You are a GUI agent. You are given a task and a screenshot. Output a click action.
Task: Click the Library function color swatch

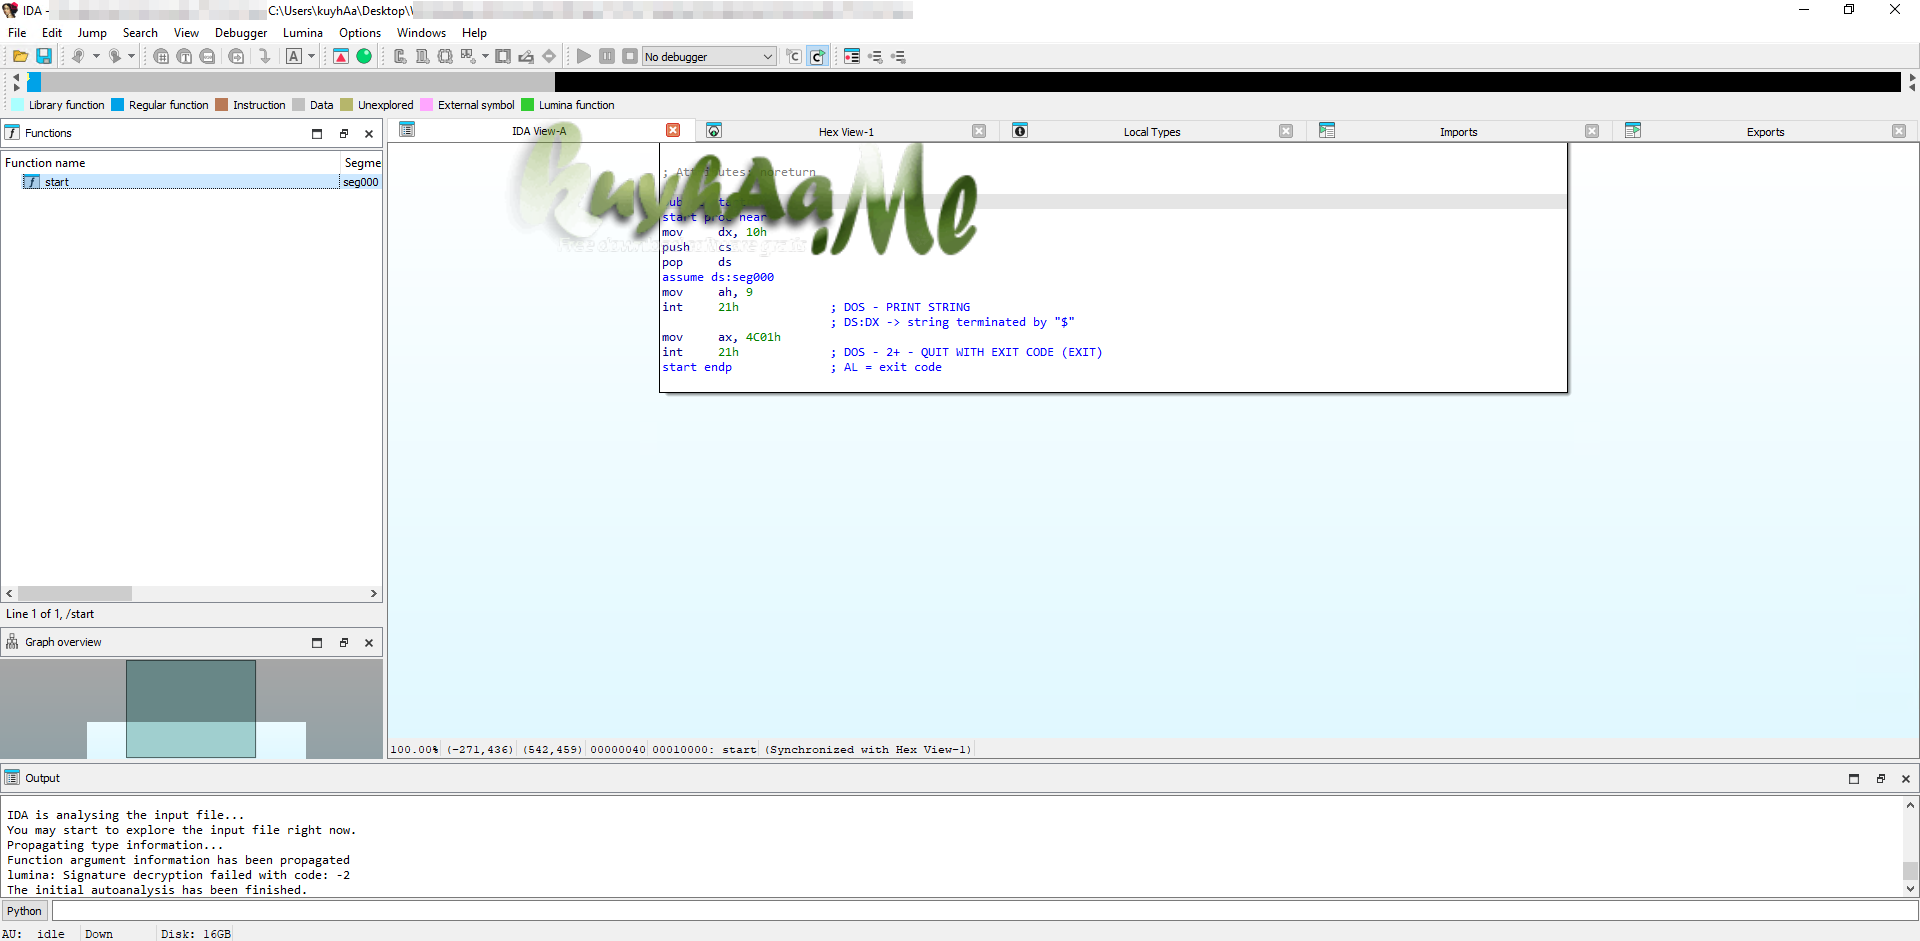tap(18, 105)
